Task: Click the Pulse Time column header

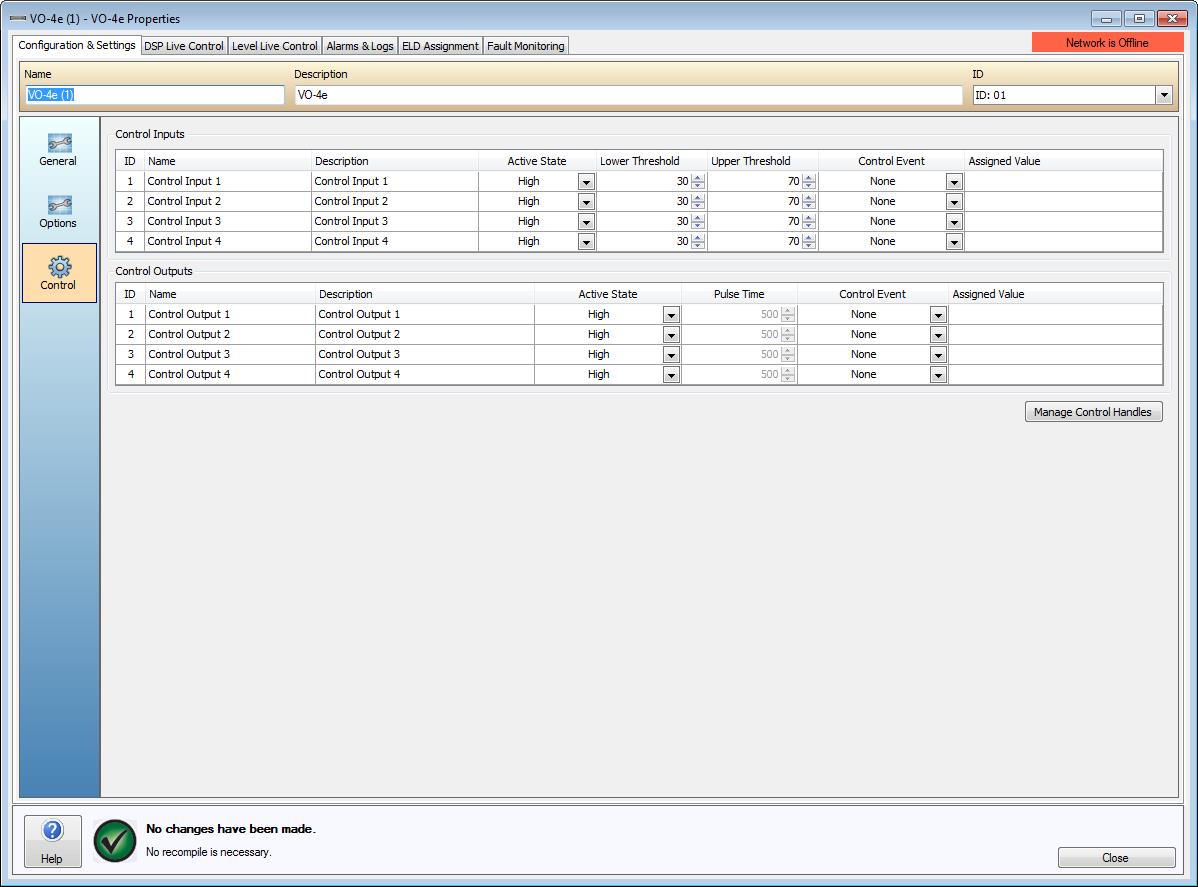Action: point(739,294)
